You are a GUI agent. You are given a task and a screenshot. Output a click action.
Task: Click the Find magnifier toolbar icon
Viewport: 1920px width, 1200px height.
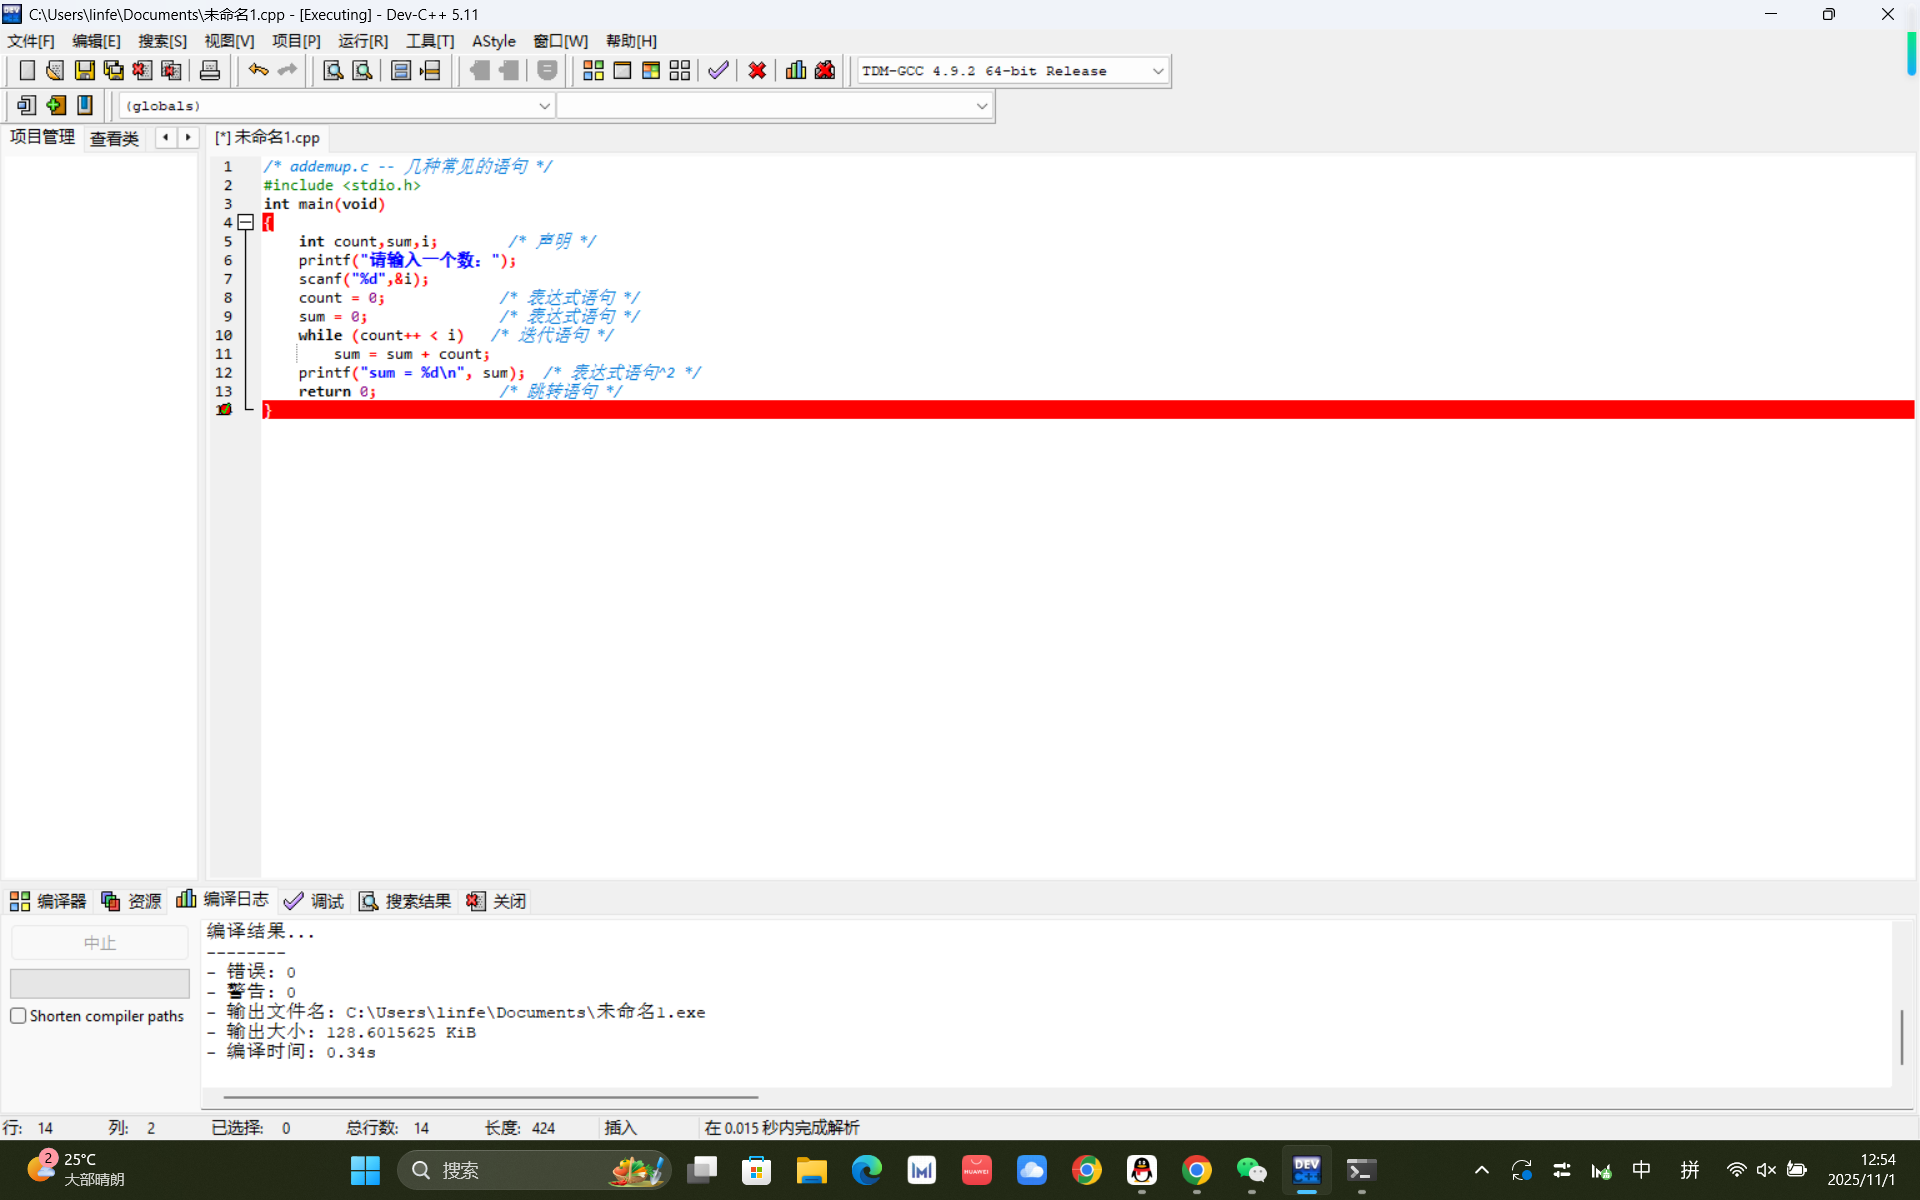[x=333, y=70]
